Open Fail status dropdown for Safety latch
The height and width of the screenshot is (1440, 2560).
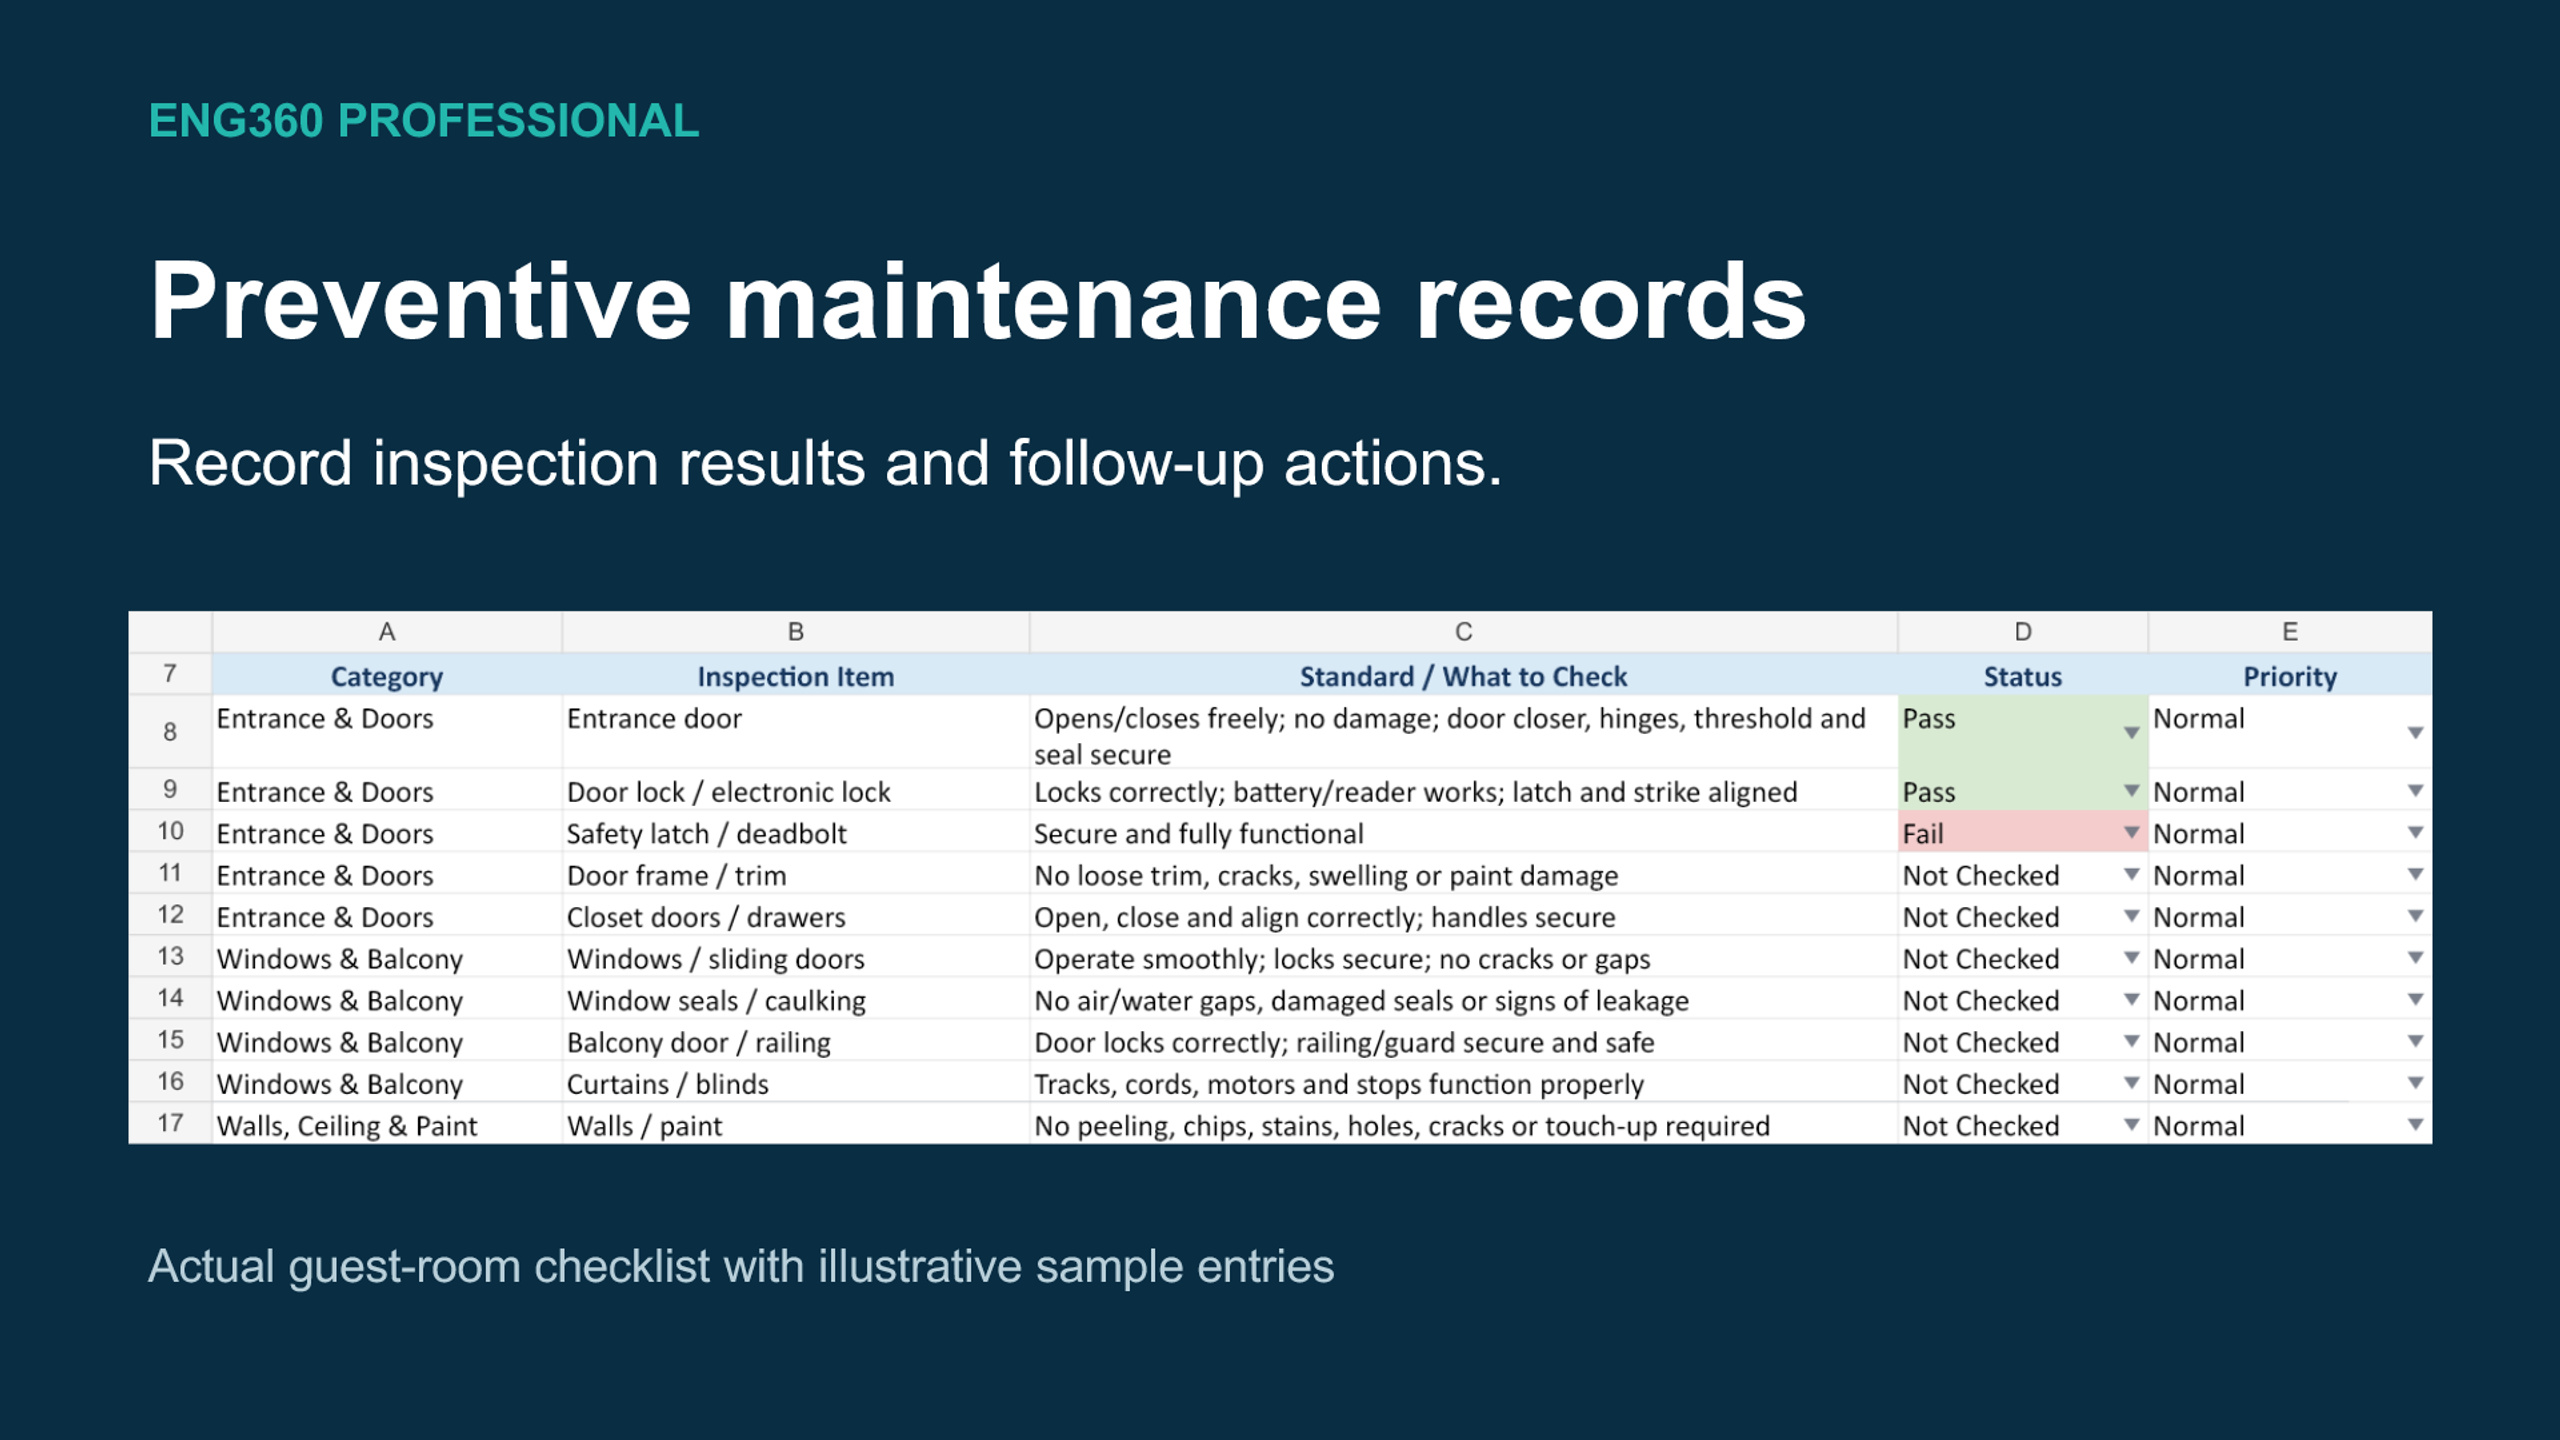[2131, 833]
